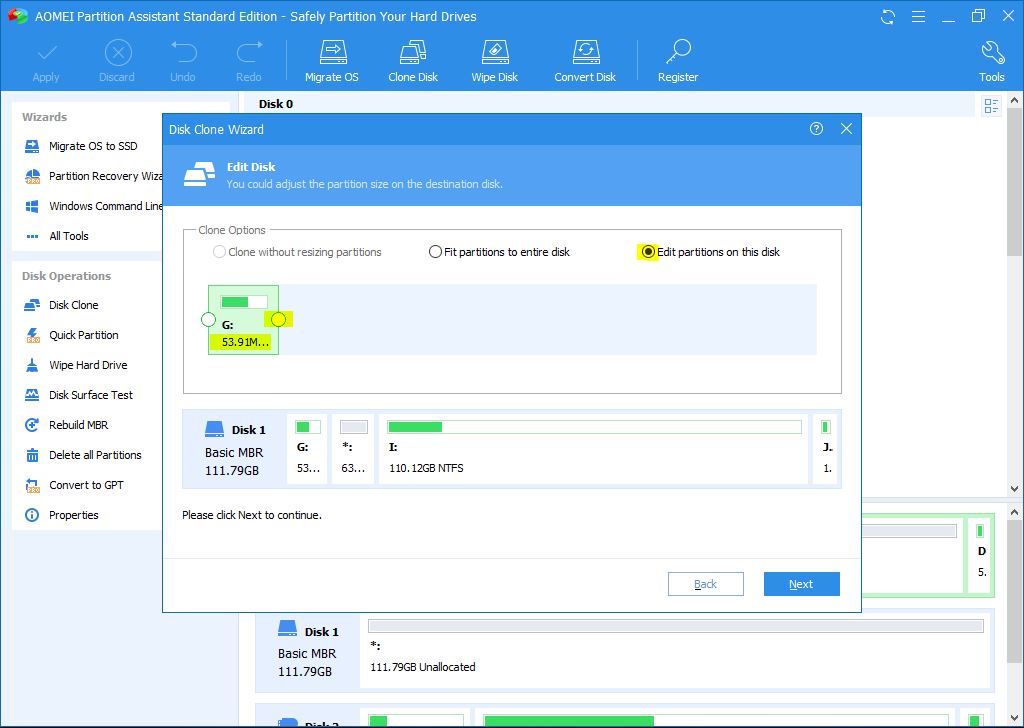Click the Next button
This screenshot has width=1024, height=728.
(801, 584)
